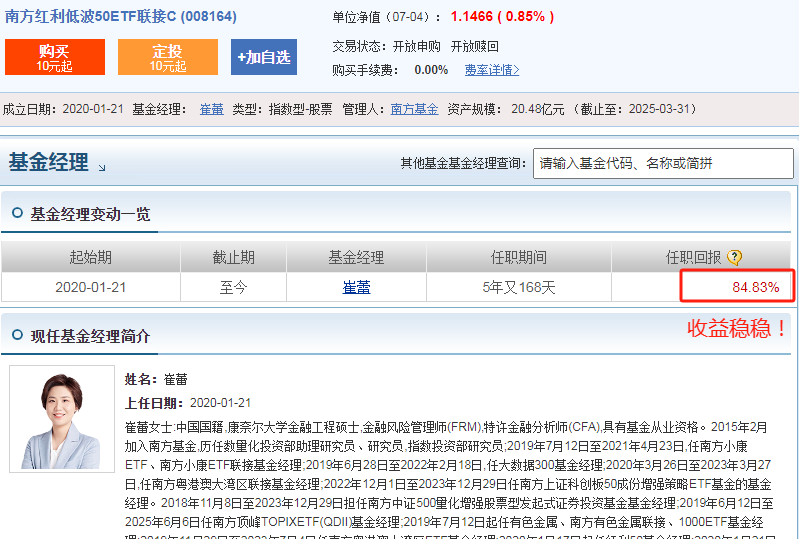This screenshot has height=539, width=799.
Task: Click the help icon beside 任职回报
Action: point(734,257)
